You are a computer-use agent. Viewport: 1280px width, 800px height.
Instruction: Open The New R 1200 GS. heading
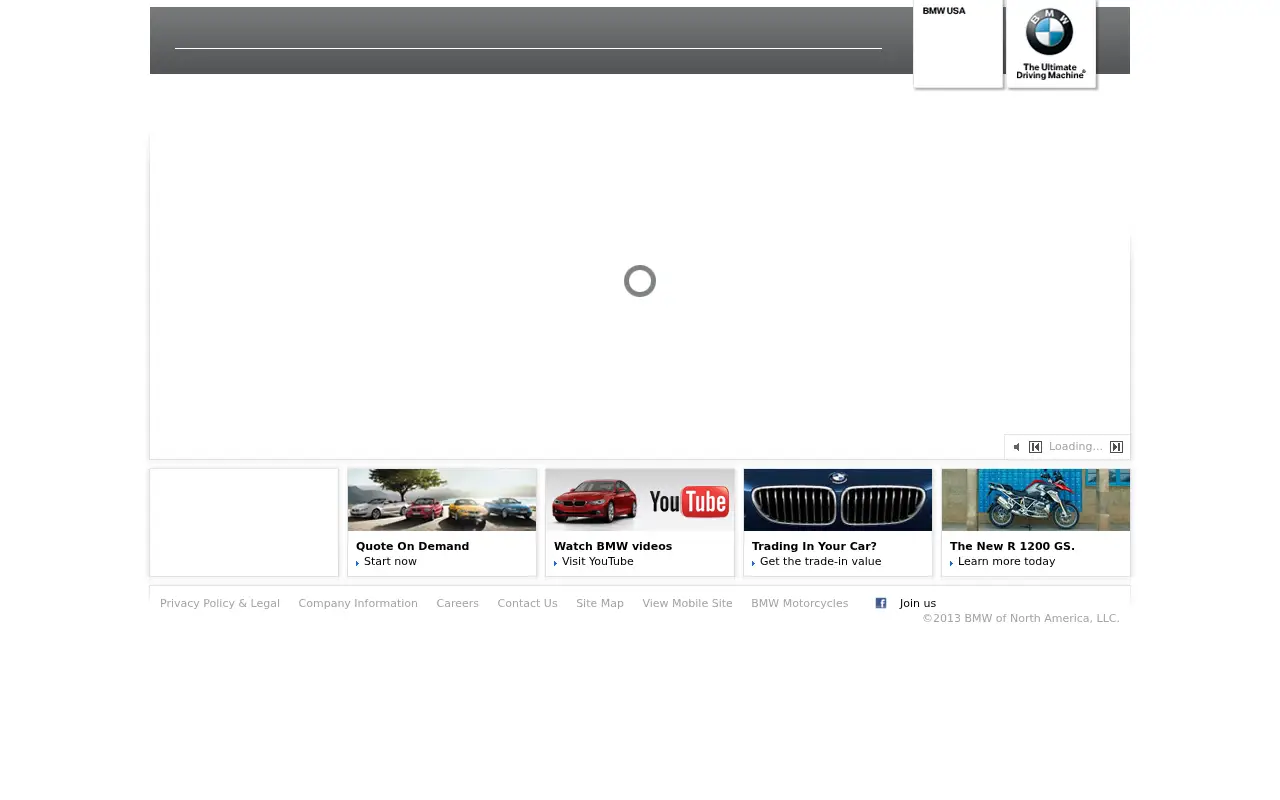1012,546
